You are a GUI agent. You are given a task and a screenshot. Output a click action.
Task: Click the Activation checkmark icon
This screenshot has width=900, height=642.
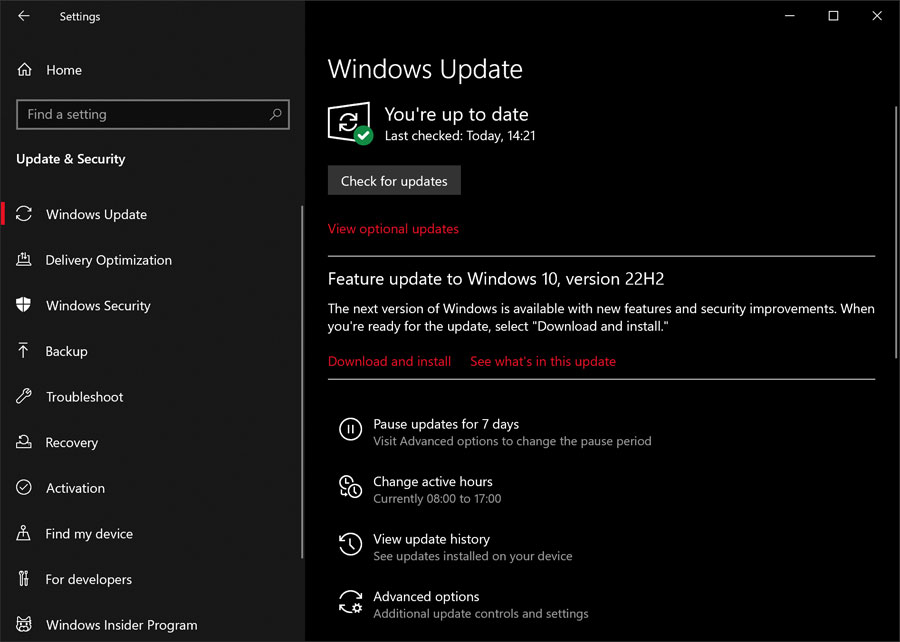point(24,488)
